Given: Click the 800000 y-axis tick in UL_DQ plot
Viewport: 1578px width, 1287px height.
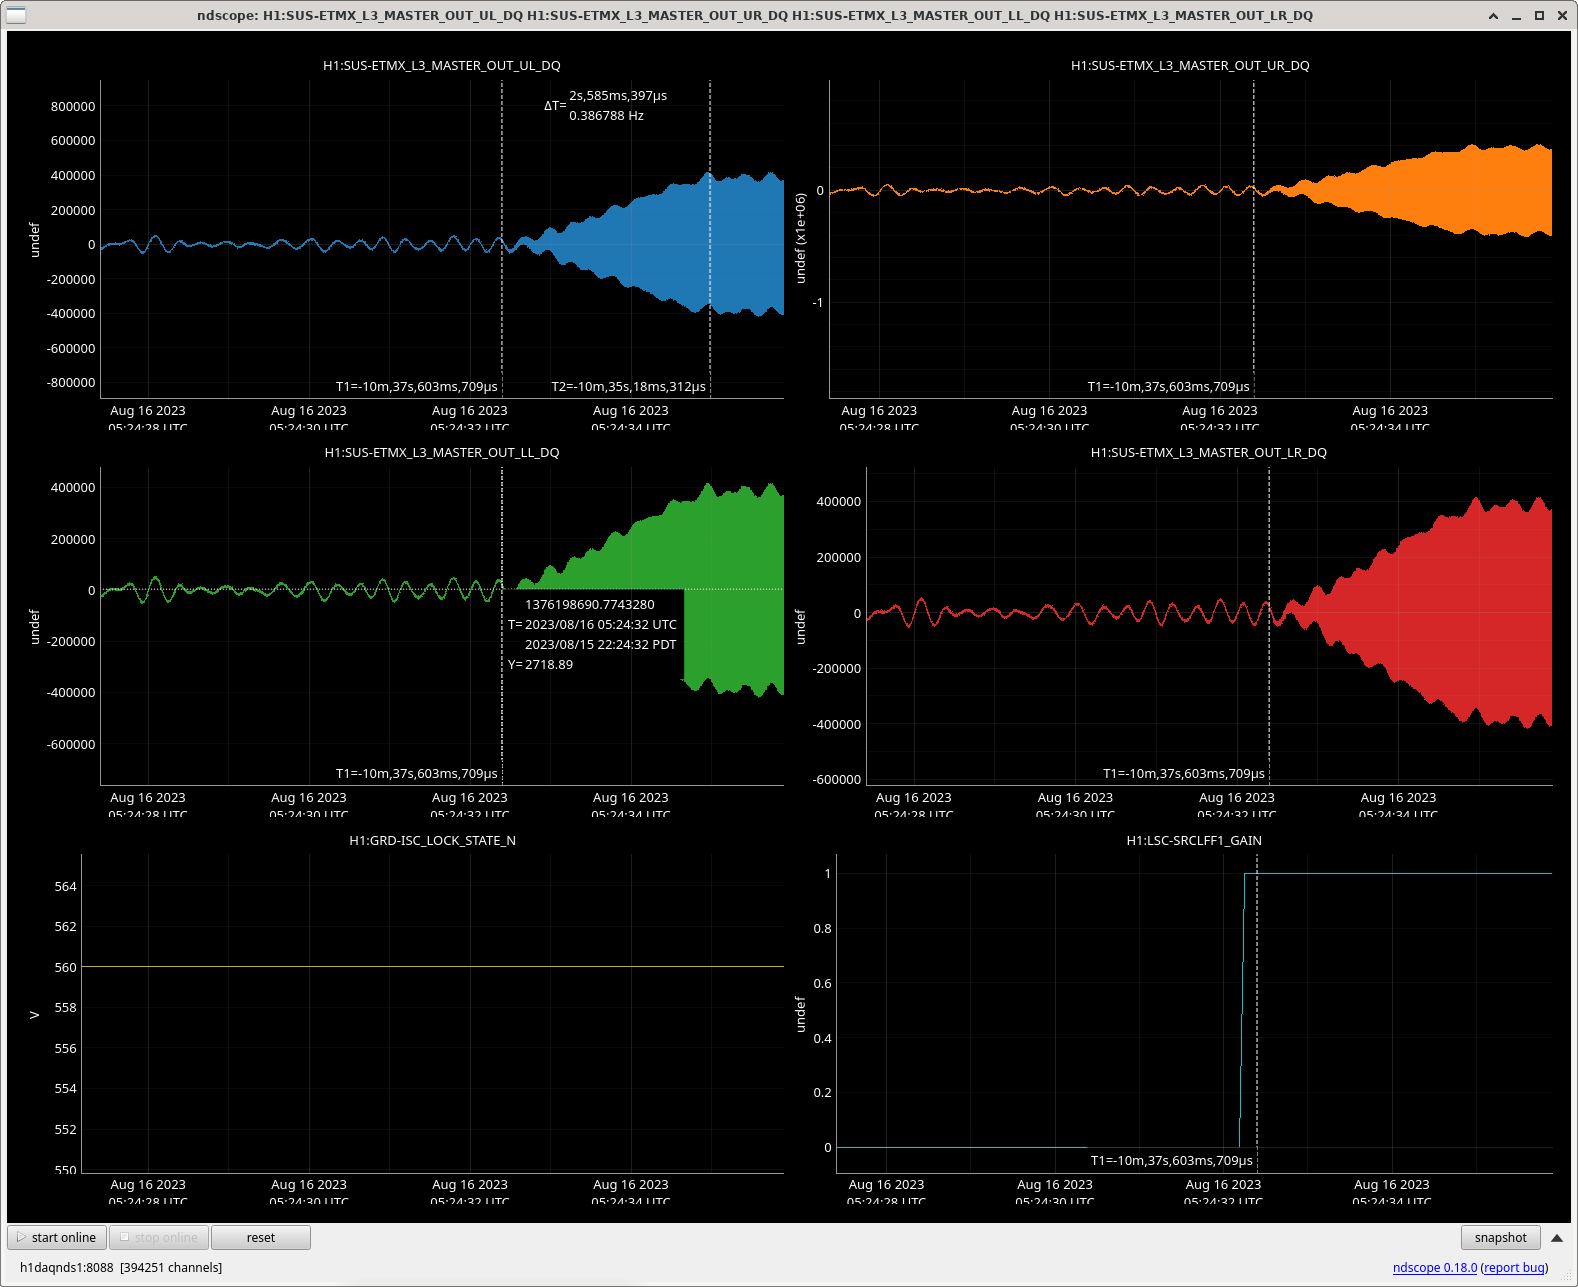Looking at the screenshot, I should tap(73, 106).
